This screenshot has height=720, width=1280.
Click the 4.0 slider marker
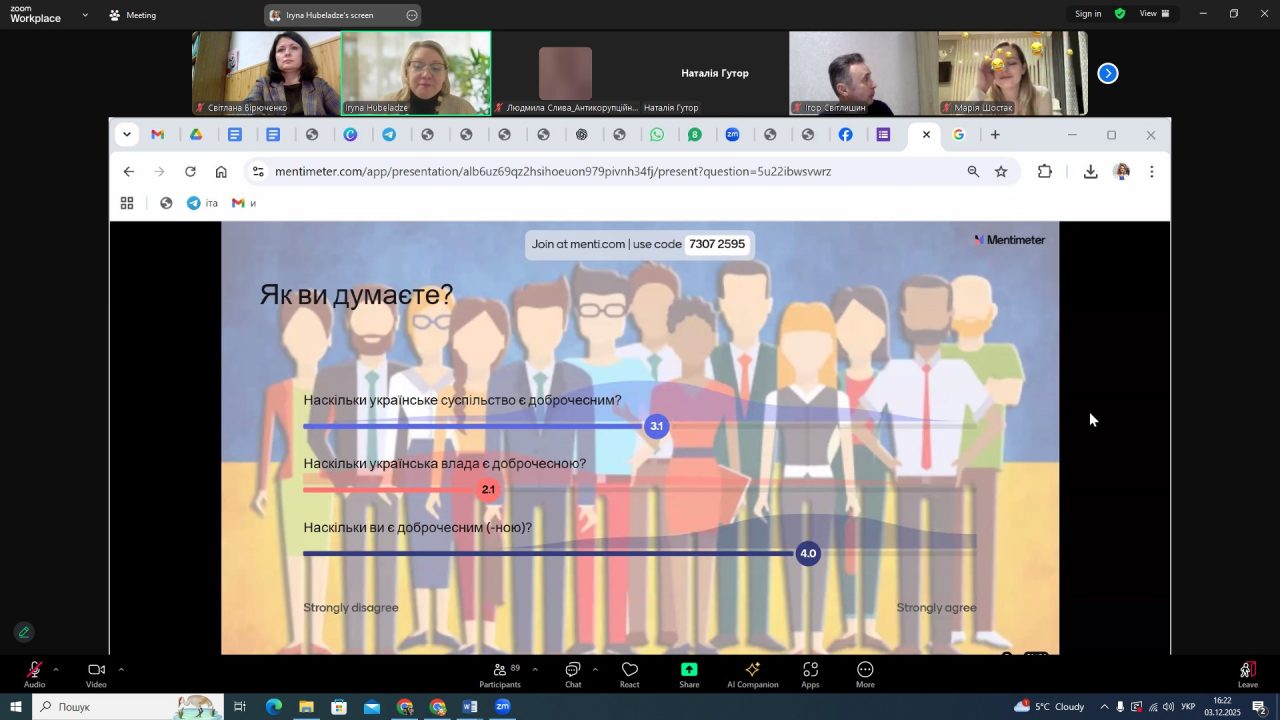[x=808, y=553]
